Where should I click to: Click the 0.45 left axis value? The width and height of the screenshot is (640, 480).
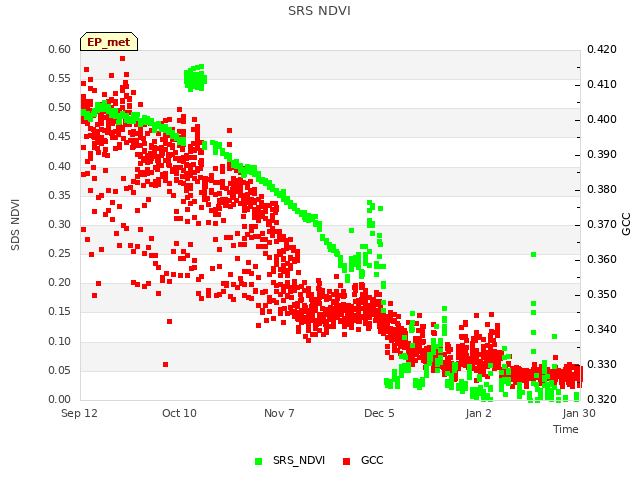pyautogui.click(x=60, y=137)
